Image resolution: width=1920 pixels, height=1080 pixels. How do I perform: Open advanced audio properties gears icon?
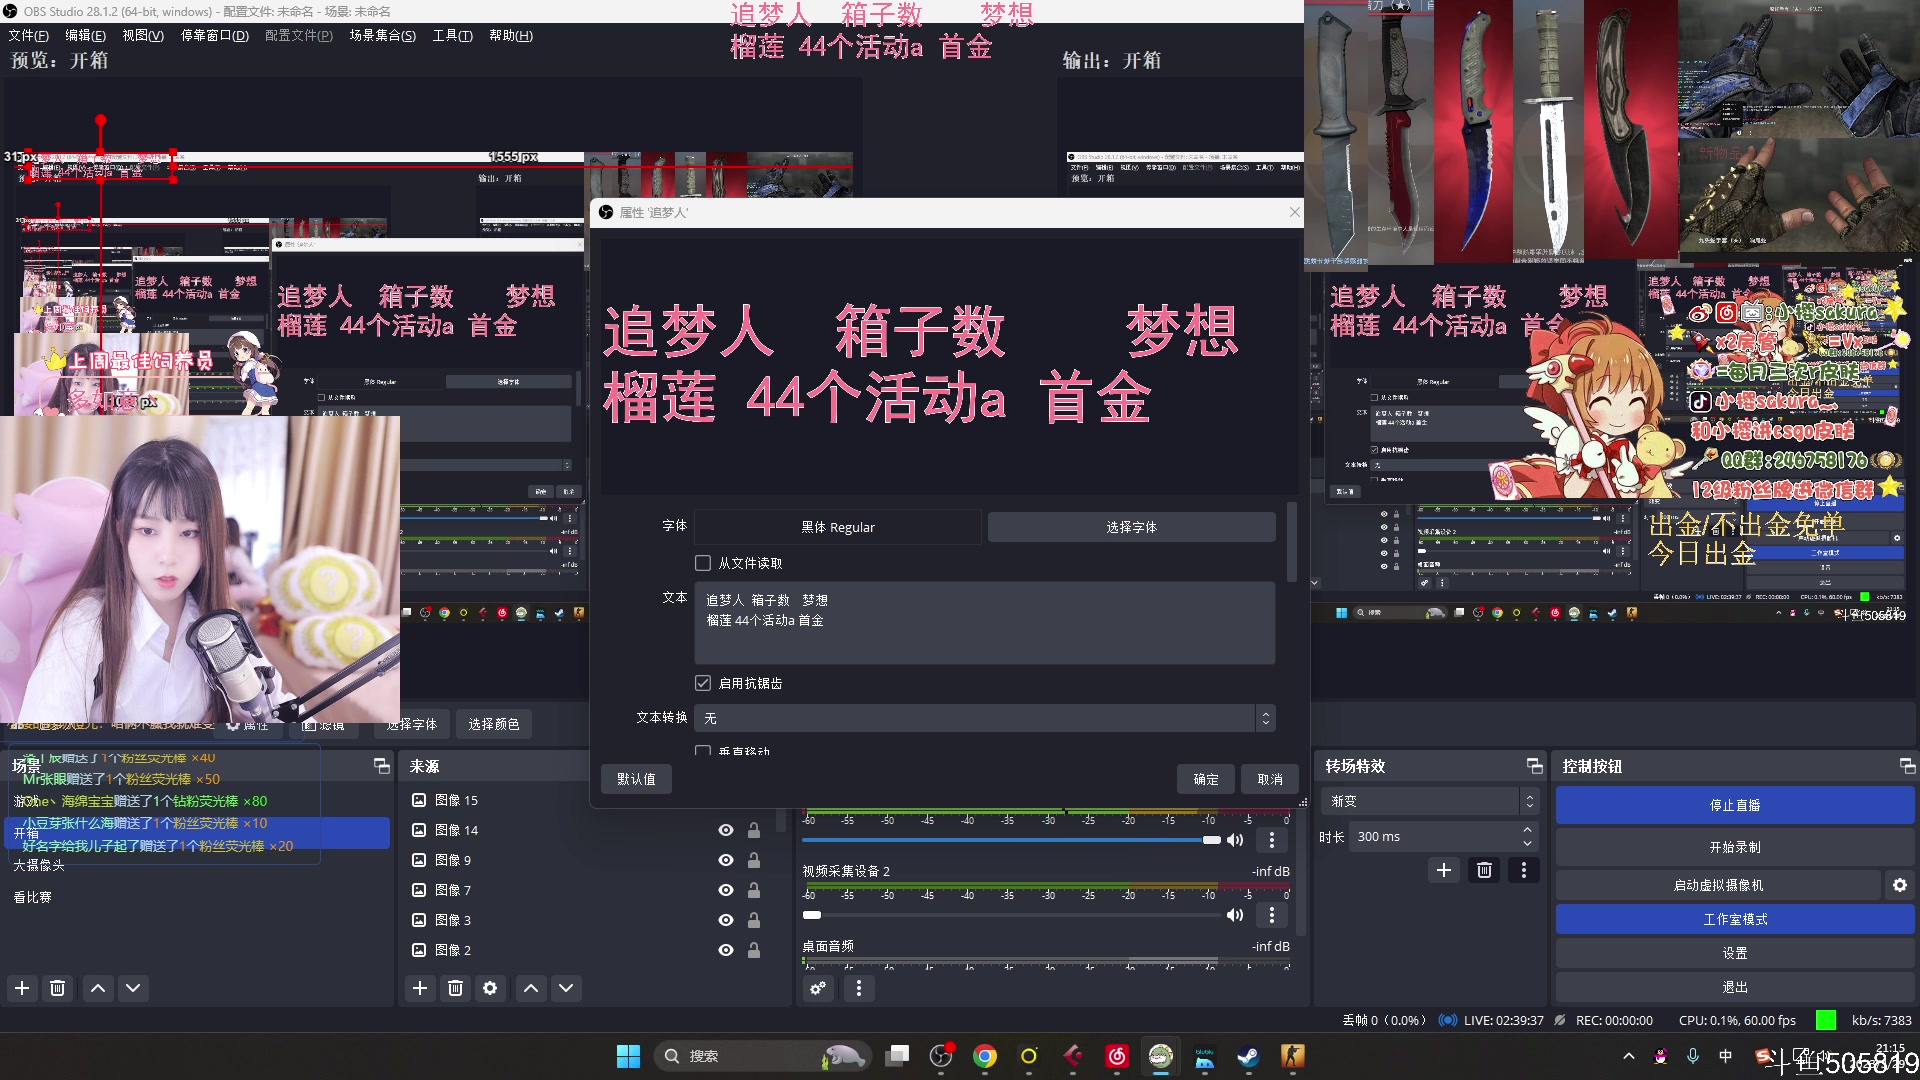pos(818,988)
